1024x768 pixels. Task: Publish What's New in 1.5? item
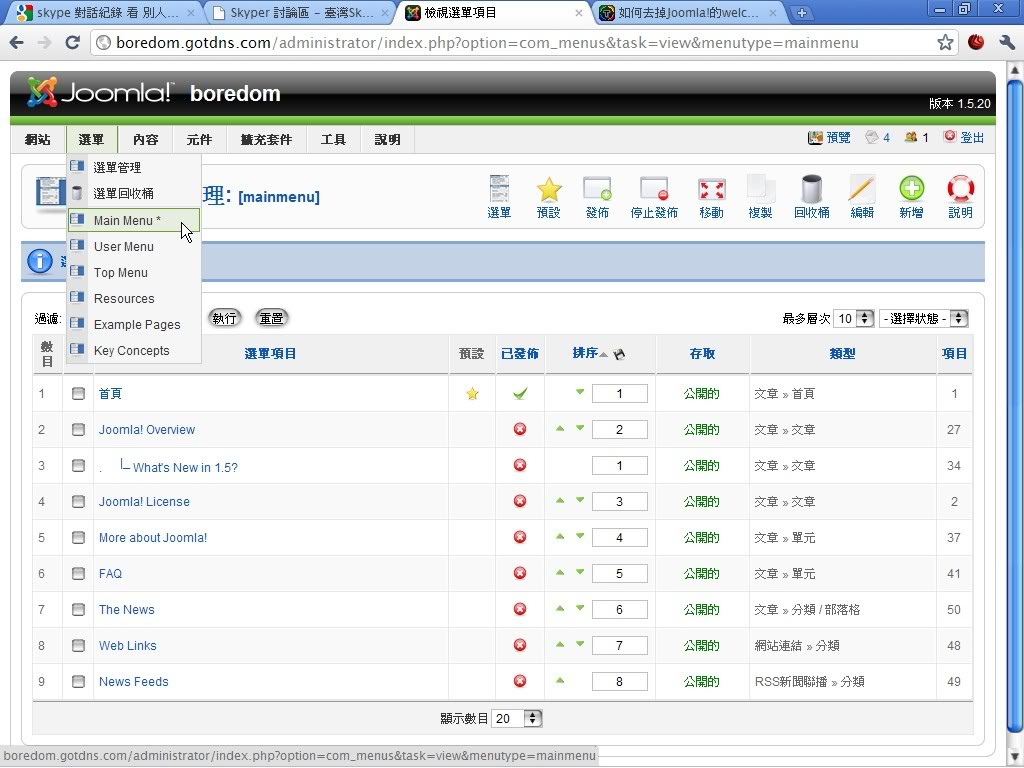pos(520,466)
